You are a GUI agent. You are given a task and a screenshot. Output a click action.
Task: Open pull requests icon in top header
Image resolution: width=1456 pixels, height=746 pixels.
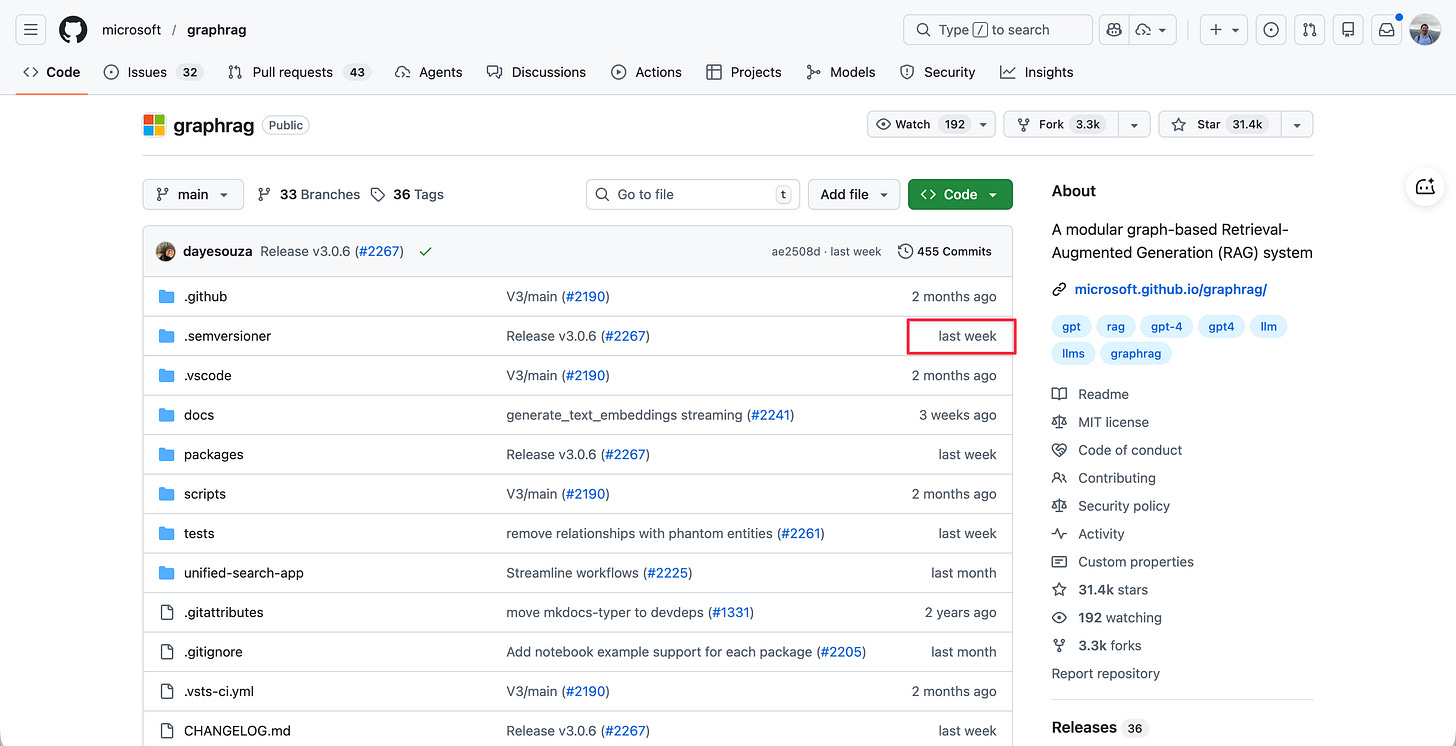click(1309, 30)
